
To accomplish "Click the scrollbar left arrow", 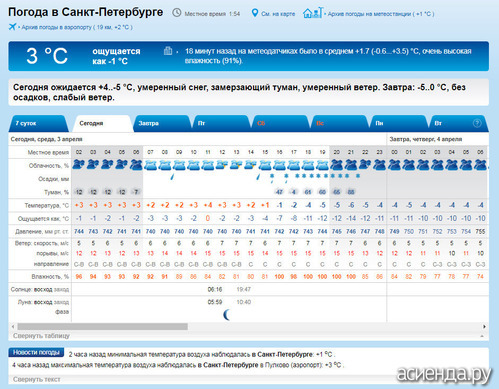I will click(x=13, y=327).
